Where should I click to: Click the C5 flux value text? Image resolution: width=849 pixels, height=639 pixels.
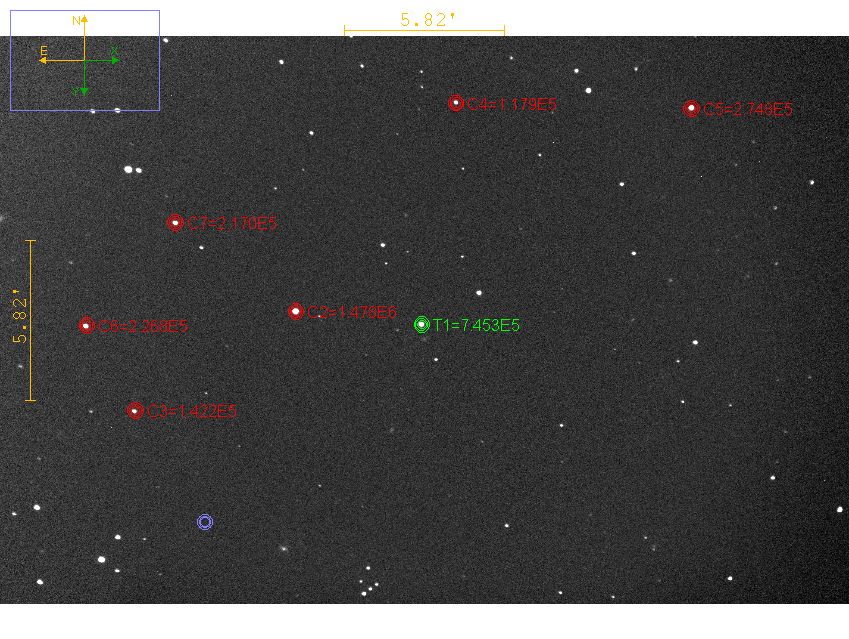pos(748,110)
